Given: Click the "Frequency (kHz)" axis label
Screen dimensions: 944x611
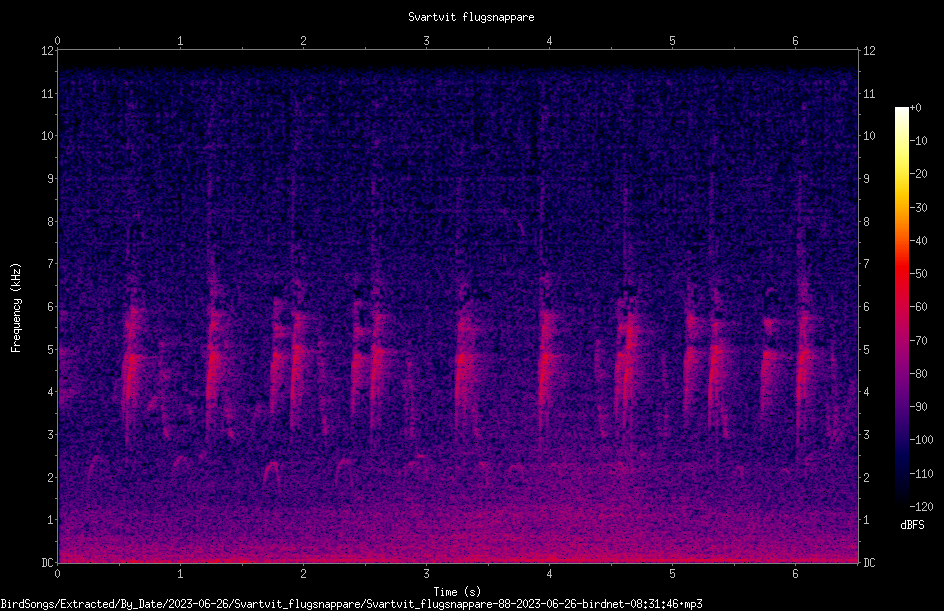Looking at the screenshot, I should (x=16, y=307).
